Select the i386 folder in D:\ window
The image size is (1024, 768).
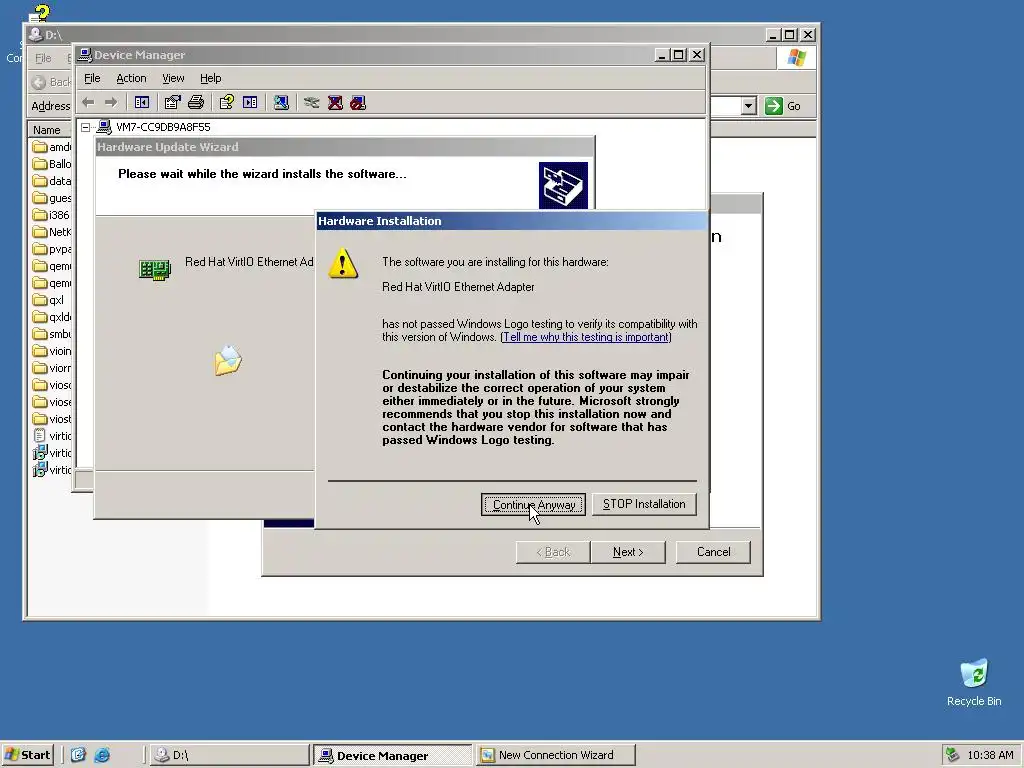51,215
